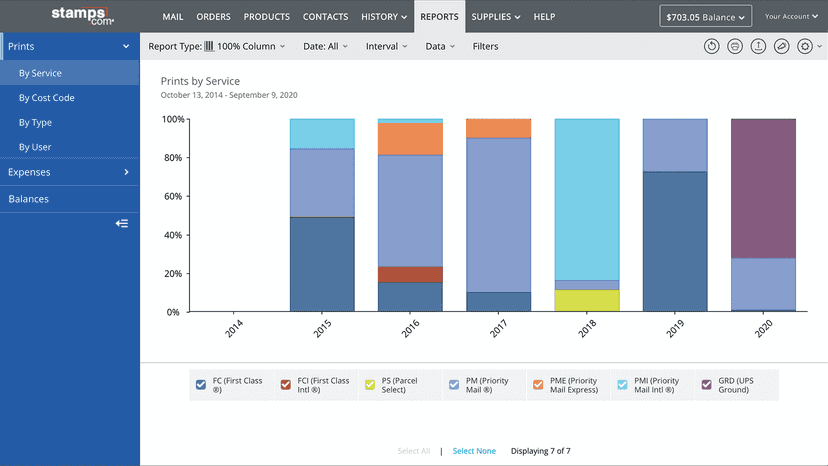Collapse the sidebar with the arrow icon

tap(122, 223)
